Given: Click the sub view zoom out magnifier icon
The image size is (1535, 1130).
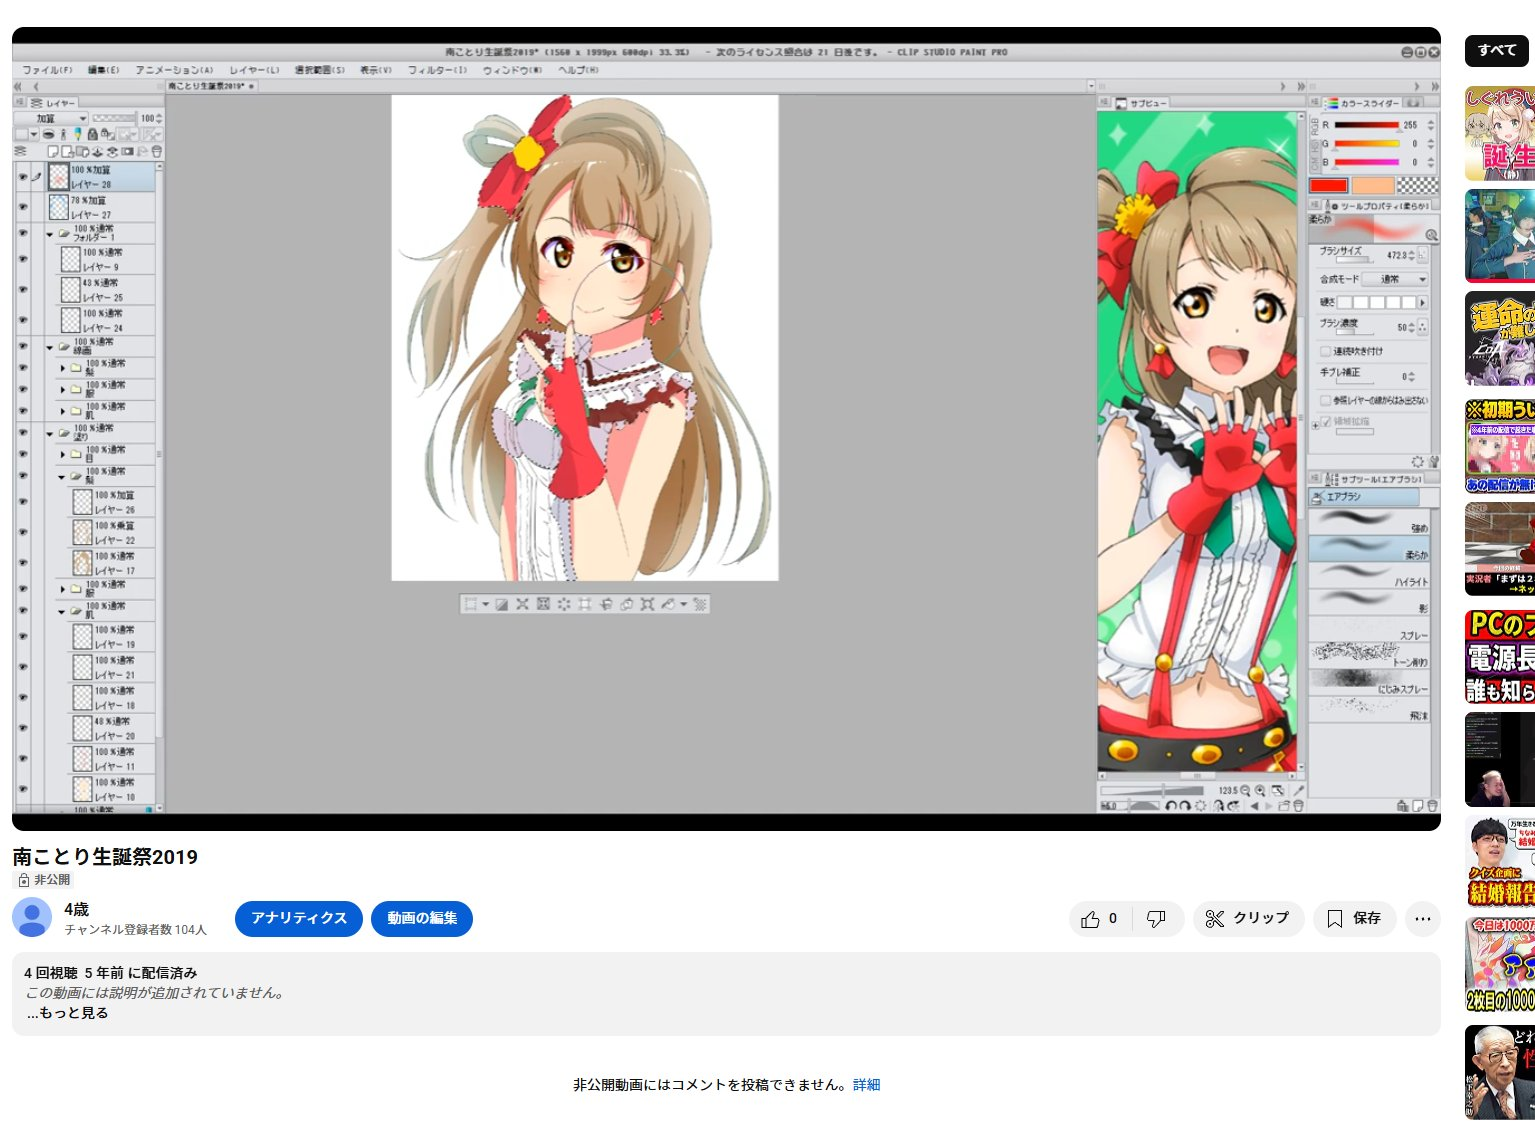Looking at the screenshot, I should click(x=1245, y=790).
